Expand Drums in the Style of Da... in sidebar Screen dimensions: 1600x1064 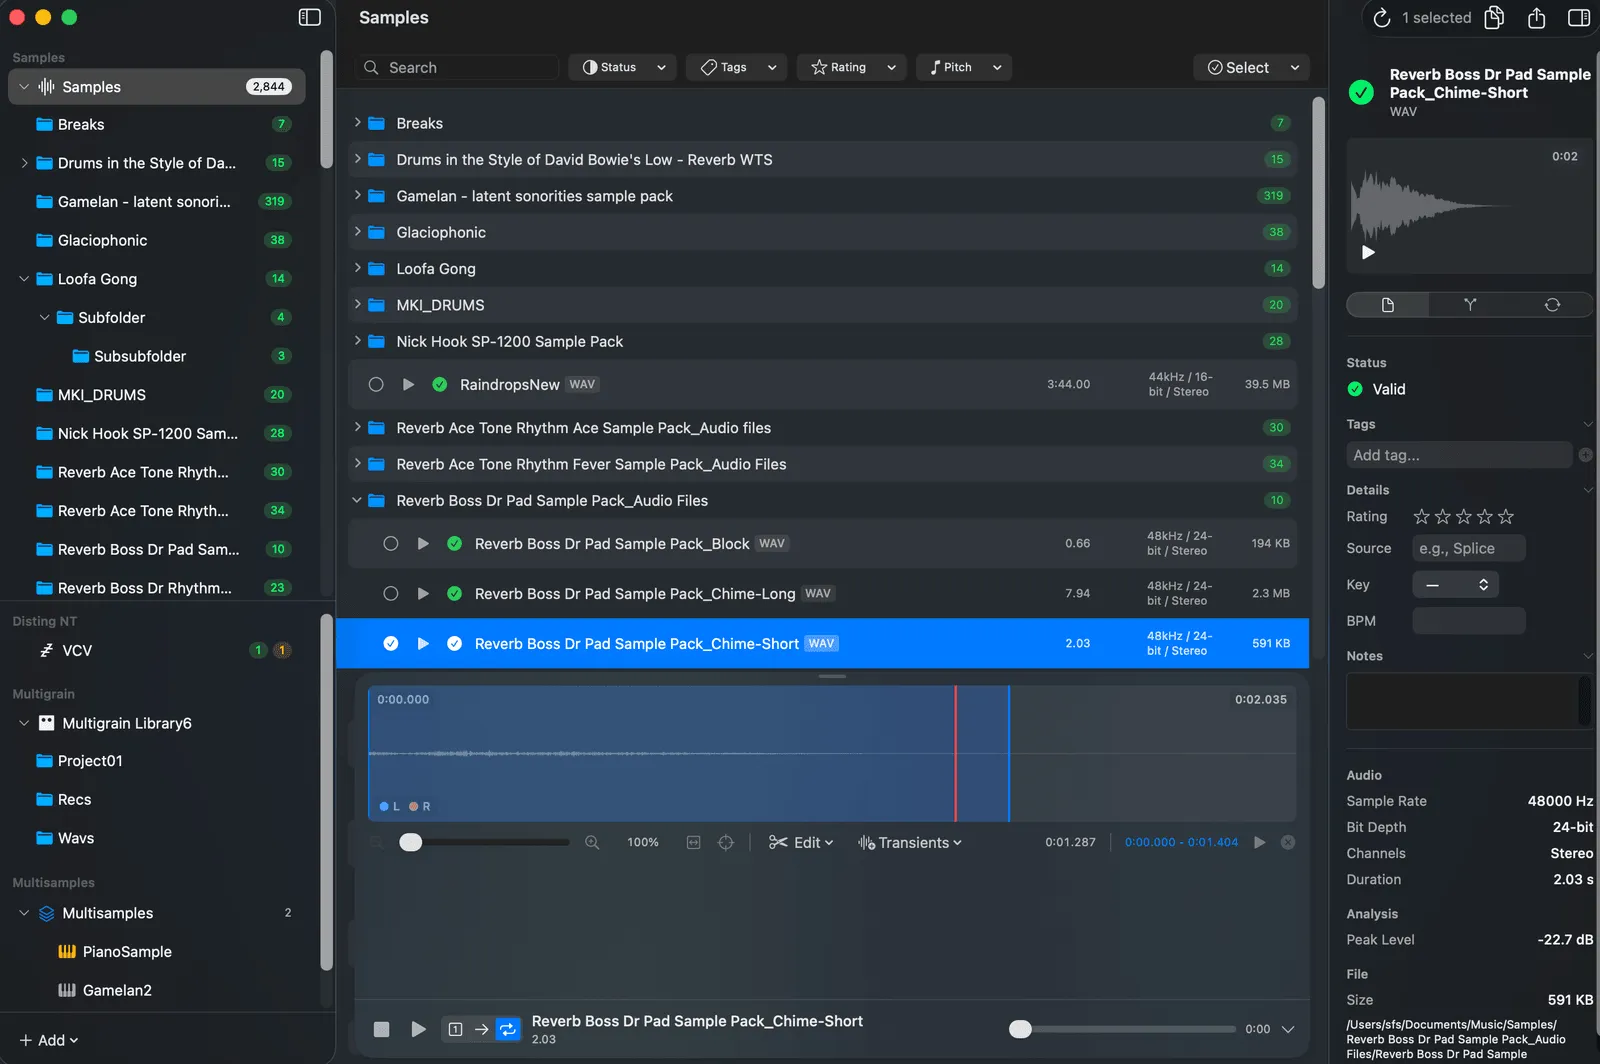24,163
